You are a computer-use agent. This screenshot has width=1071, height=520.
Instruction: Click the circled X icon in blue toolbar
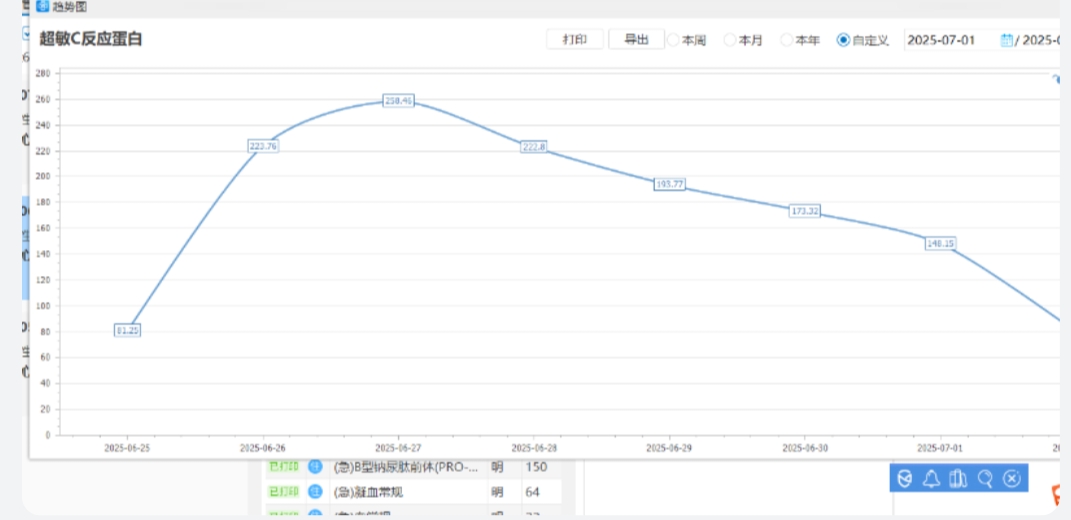(1011, 479)
